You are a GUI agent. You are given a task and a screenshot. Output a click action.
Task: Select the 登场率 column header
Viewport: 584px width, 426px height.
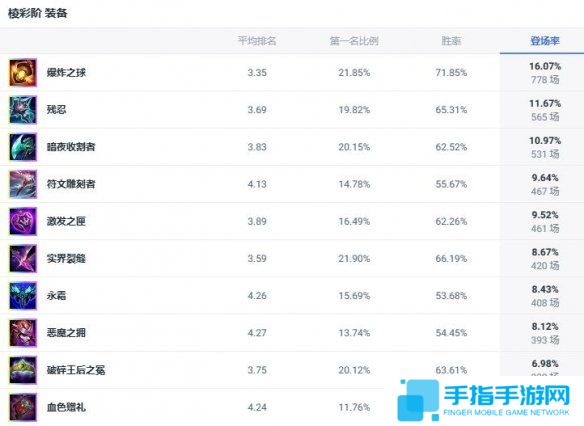[x=545, y=41]
